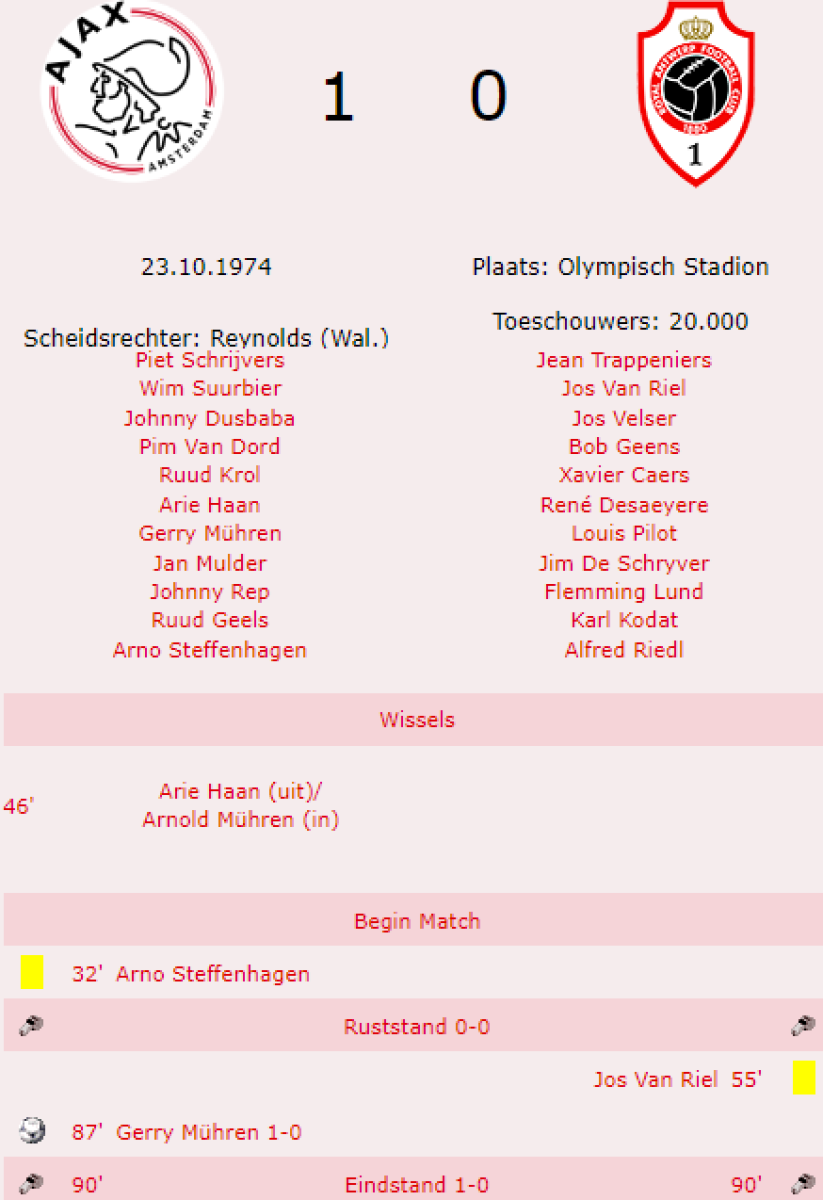Click the Eindstand 1-0 final score text
823x1200 pixels.
416,1185
